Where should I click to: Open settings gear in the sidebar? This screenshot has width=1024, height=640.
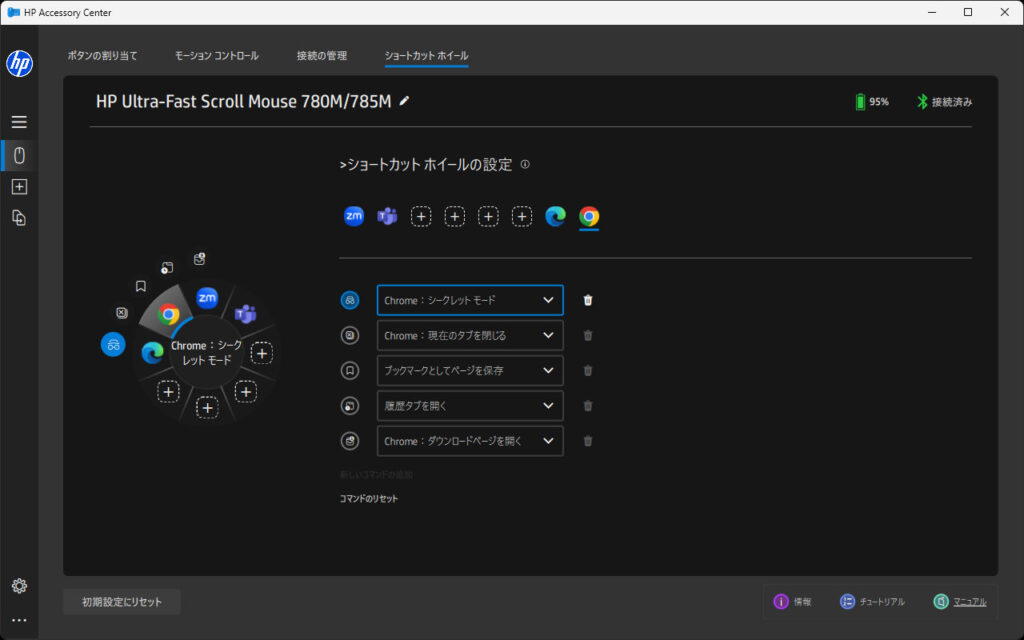(x=19, y=586)
